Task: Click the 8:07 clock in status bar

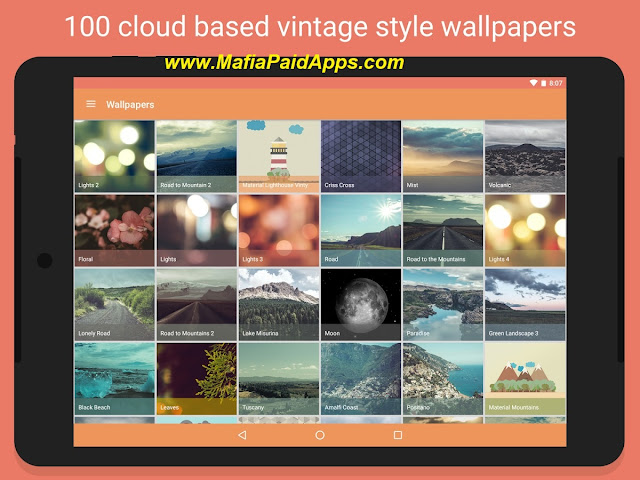Action: tap(556, 83)
